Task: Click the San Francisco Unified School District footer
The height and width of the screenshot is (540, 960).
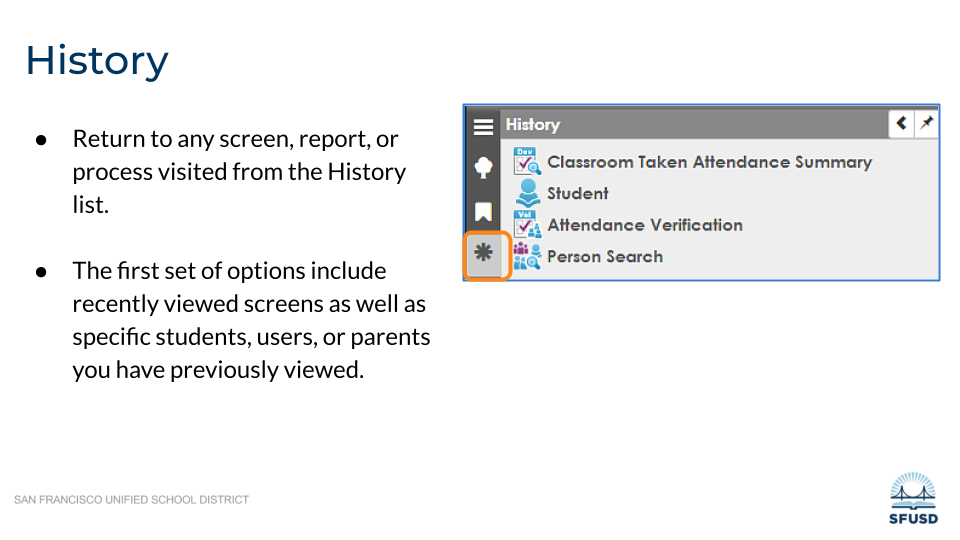Action: click(x=131, y=499)
